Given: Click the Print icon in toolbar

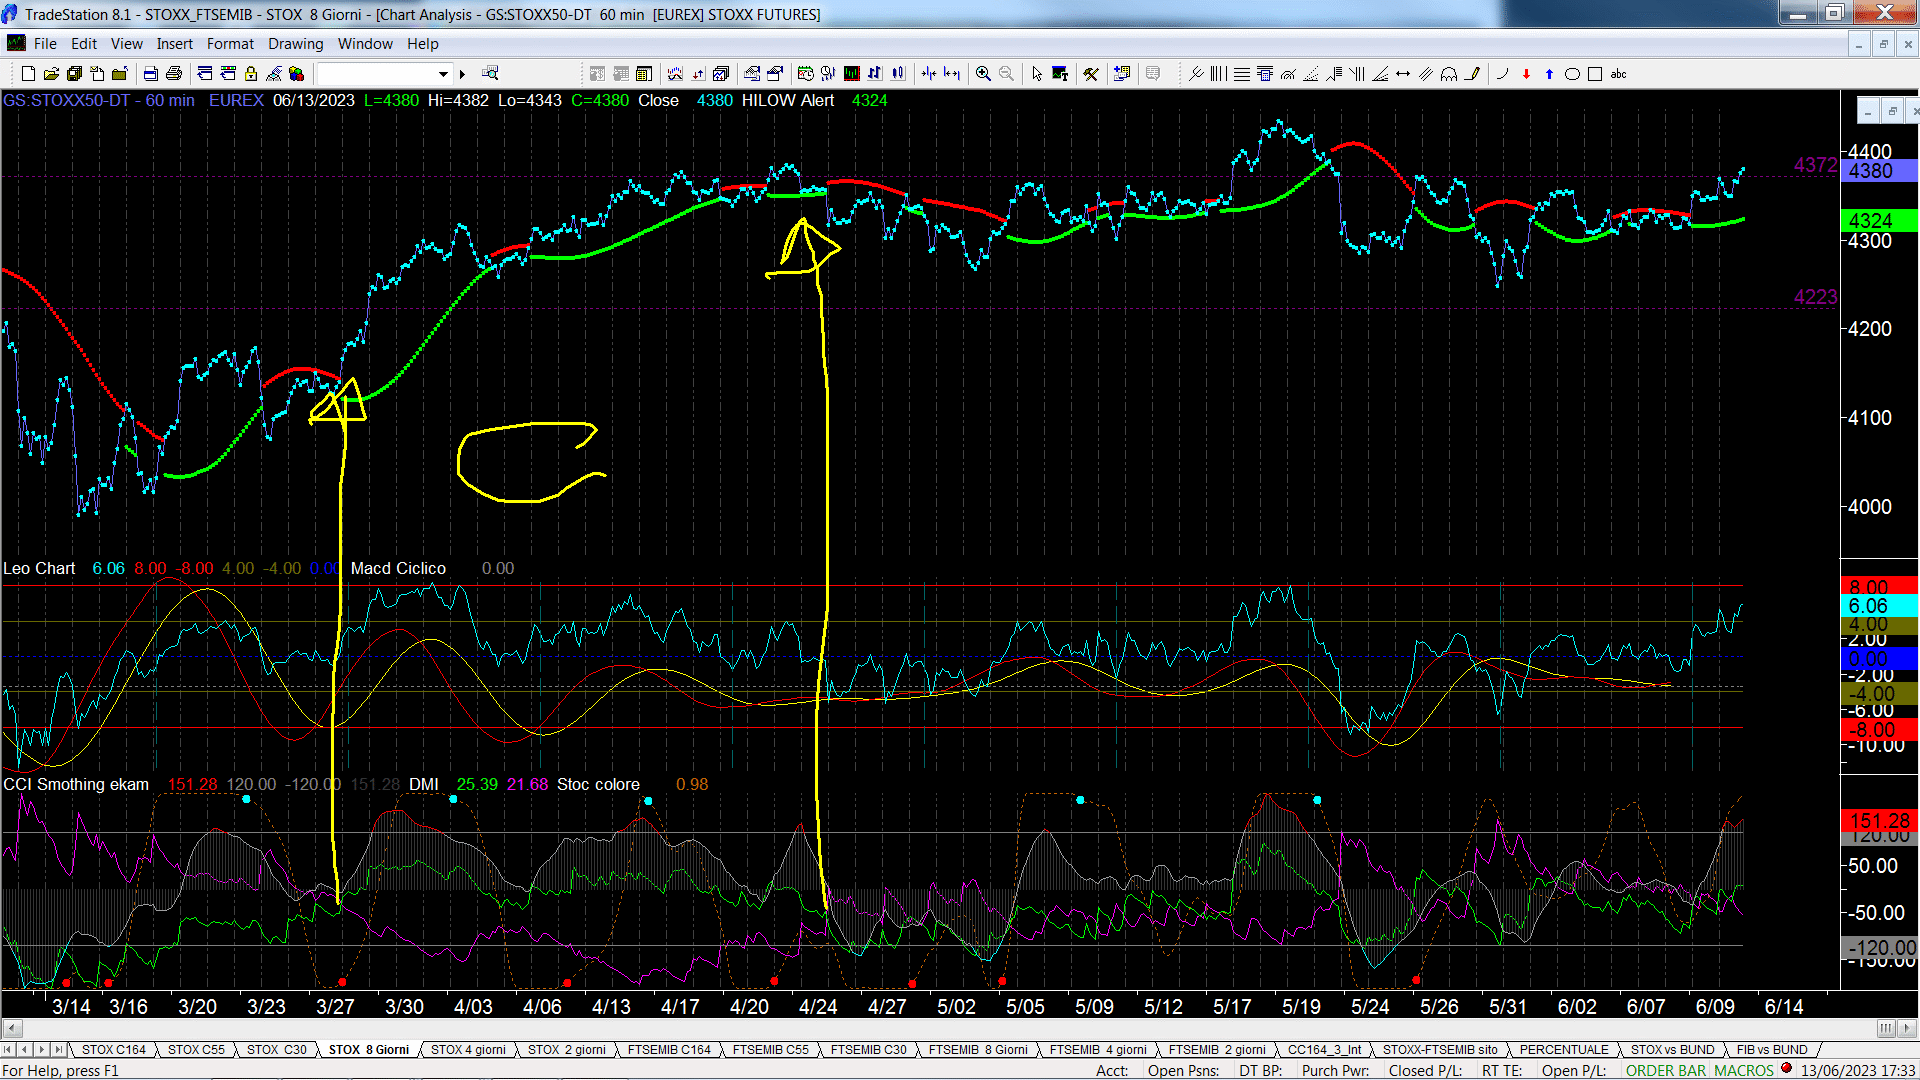Looking at the screenshot, I should click(x=174, y=74).
